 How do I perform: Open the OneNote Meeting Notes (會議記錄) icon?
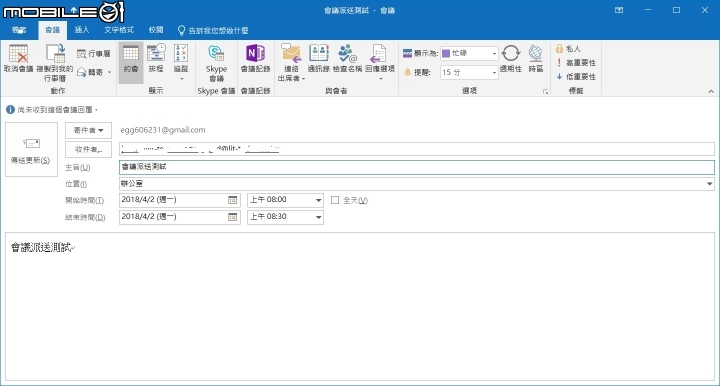coord(255,53)
